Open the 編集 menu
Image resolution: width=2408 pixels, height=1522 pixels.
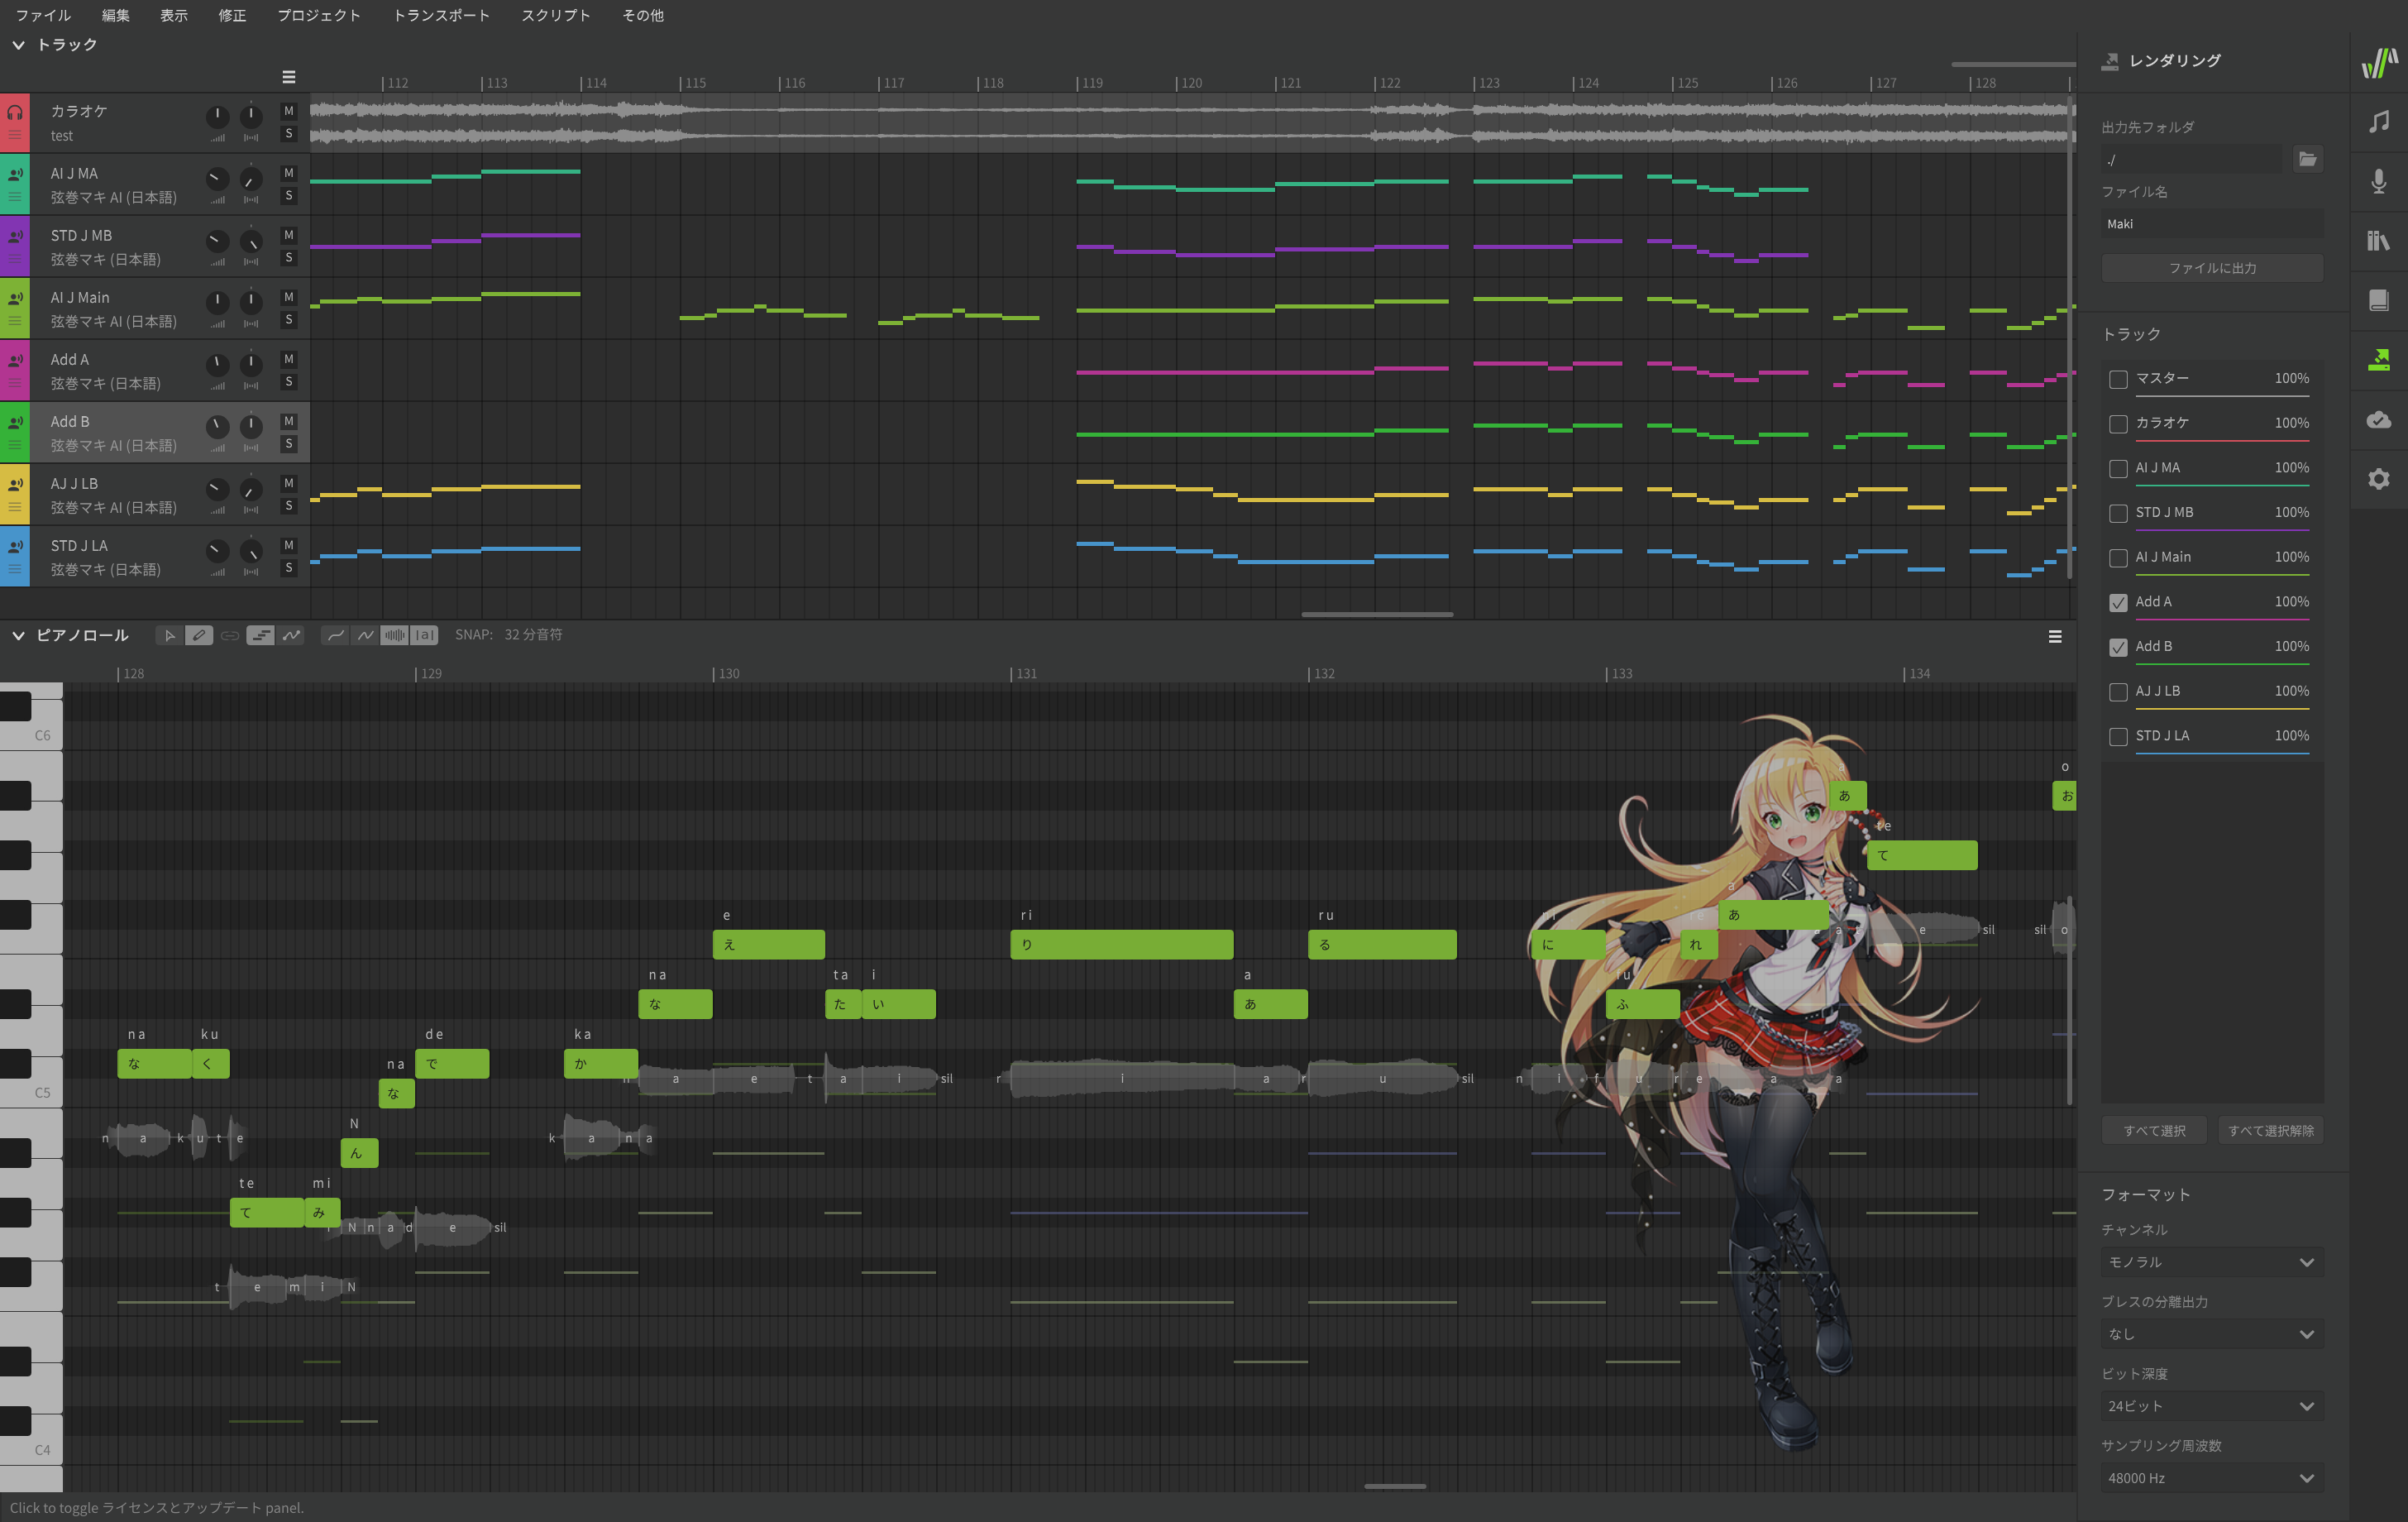116,15
